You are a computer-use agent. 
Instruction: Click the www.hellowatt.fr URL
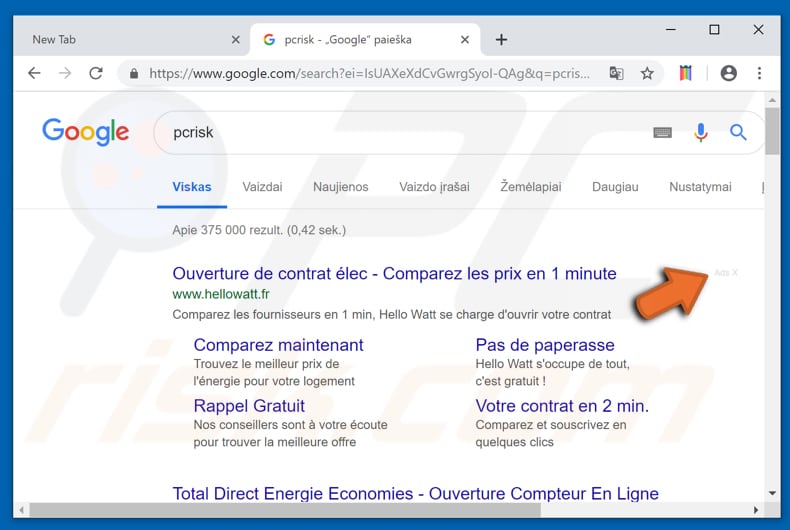pyautogui.click(x=221, y=294)
